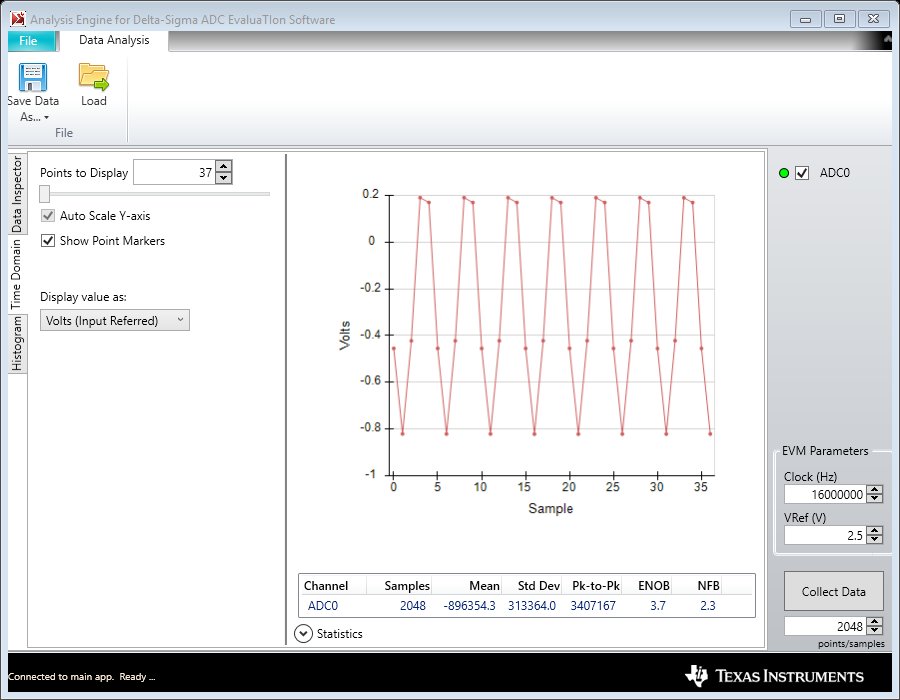
Task: Select the ADC0 row in statistics table
Action: 526,605
